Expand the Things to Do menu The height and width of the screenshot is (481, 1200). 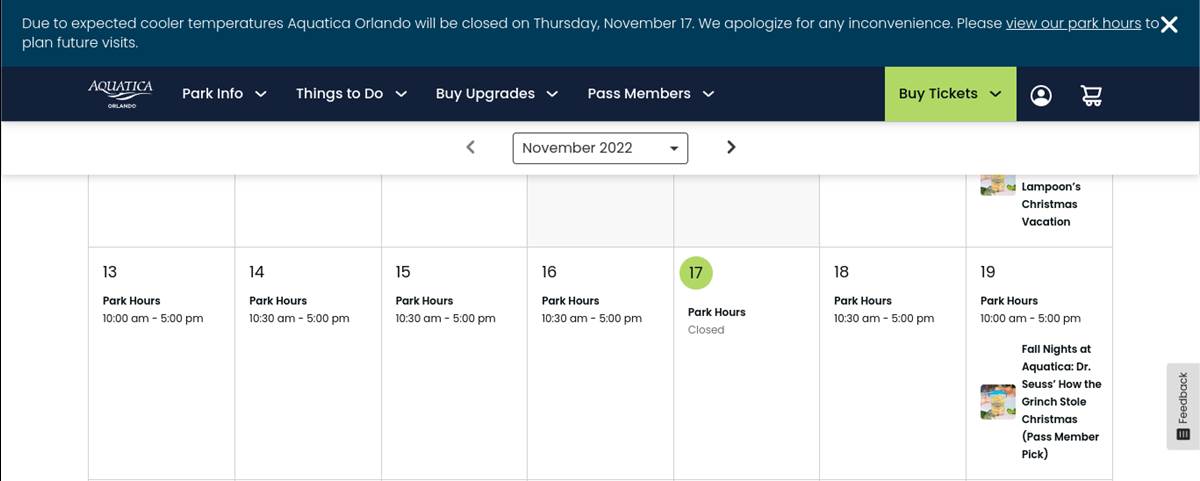351,94
